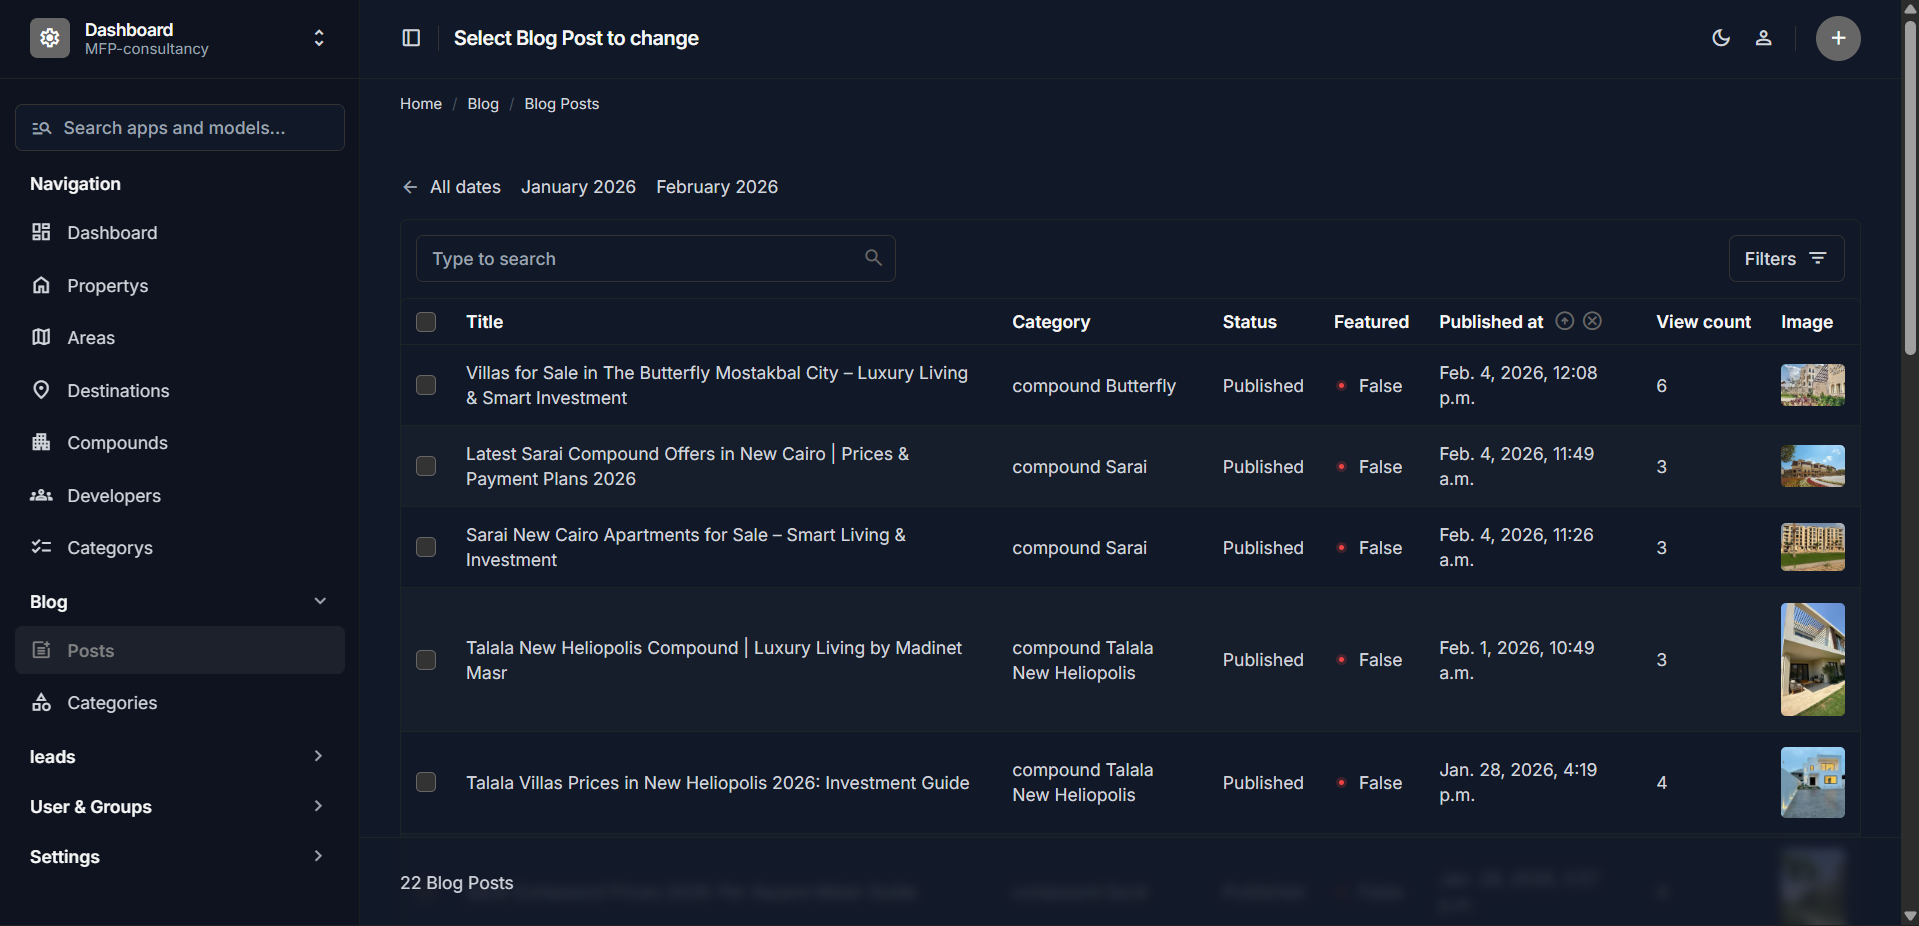Viewport: 1919px width, 926px height.
Task: Open the Talala New Heliopolis post thumbnail
Action: point(1812,659)
